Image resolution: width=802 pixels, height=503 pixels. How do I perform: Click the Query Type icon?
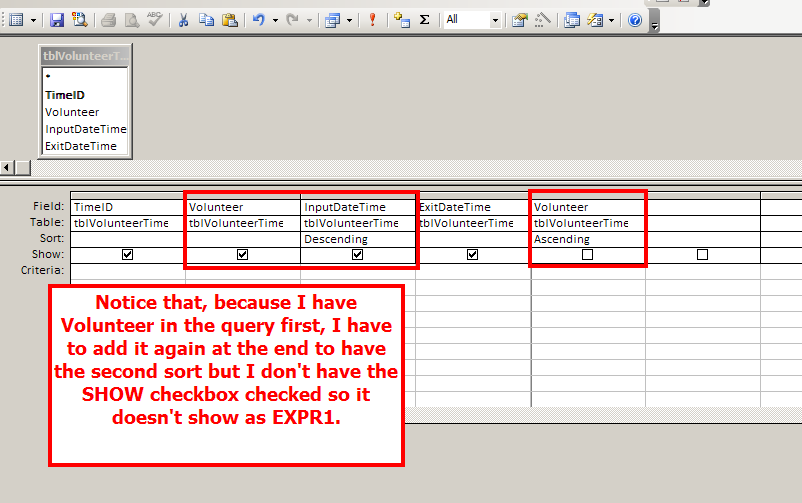(x=333, y=20)
